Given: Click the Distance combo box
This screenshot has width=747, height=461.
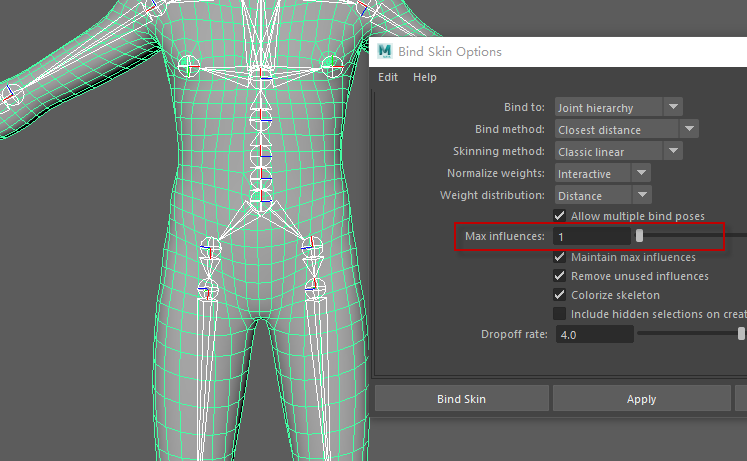Looking at the screenshot, I should 593,195.
